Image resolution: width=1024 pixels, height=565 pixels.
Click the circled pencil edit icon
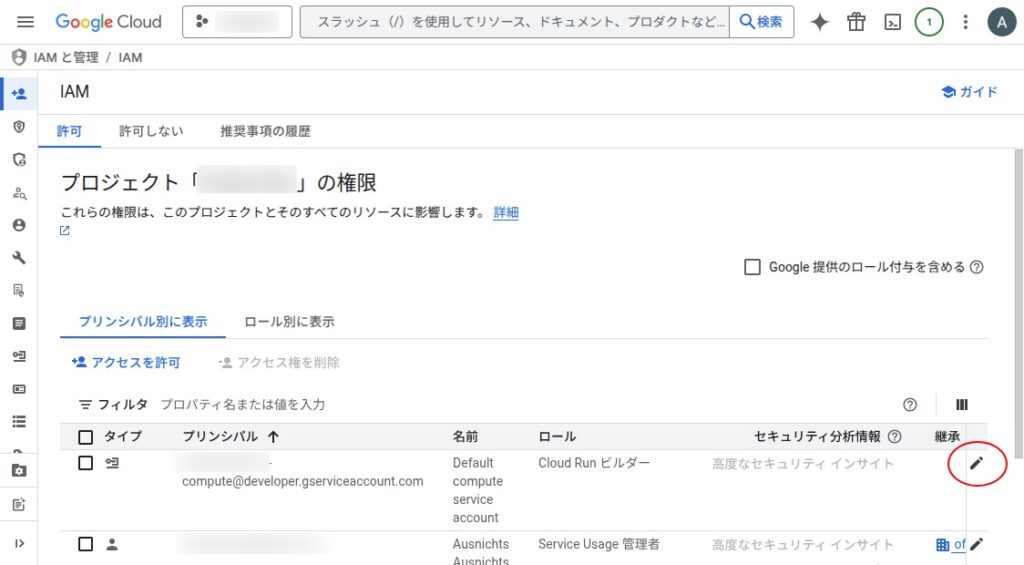[976, 462]
